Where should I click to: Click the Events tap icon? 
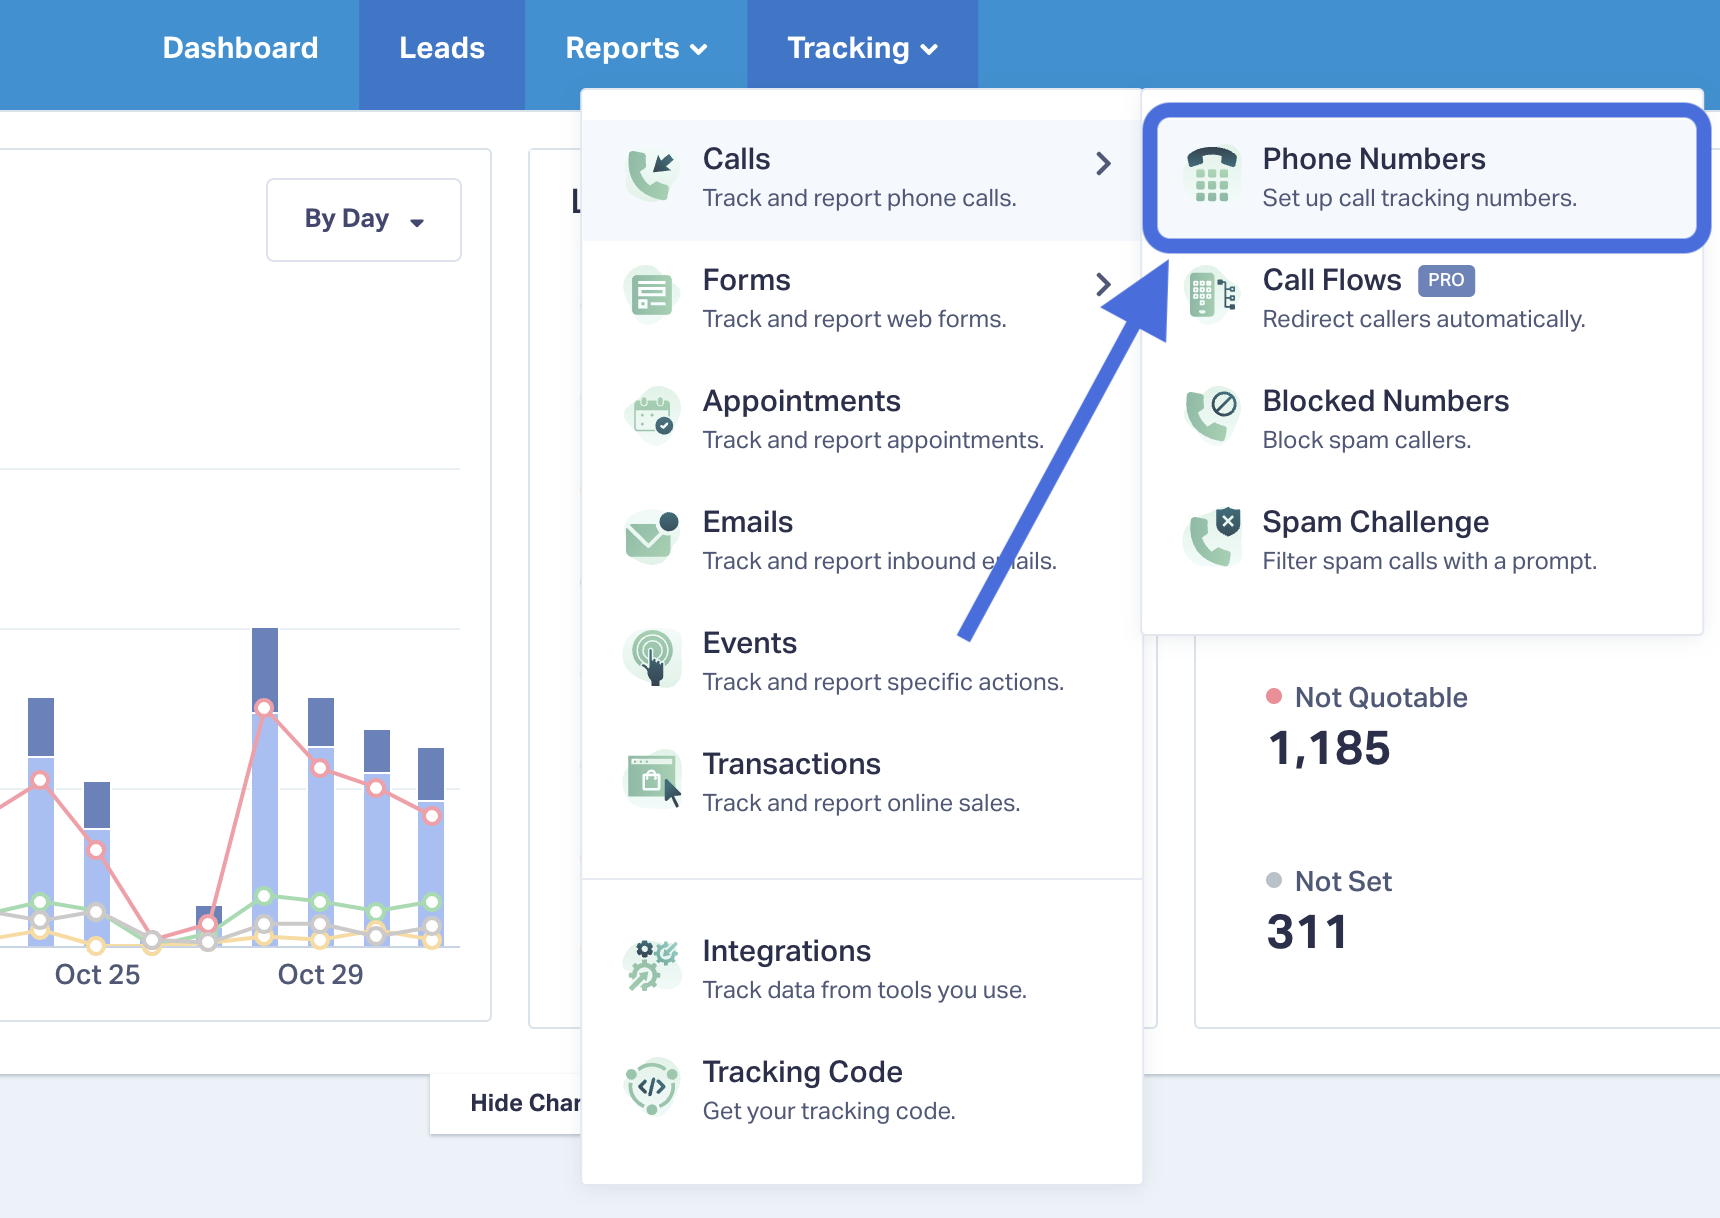[651, 658]
